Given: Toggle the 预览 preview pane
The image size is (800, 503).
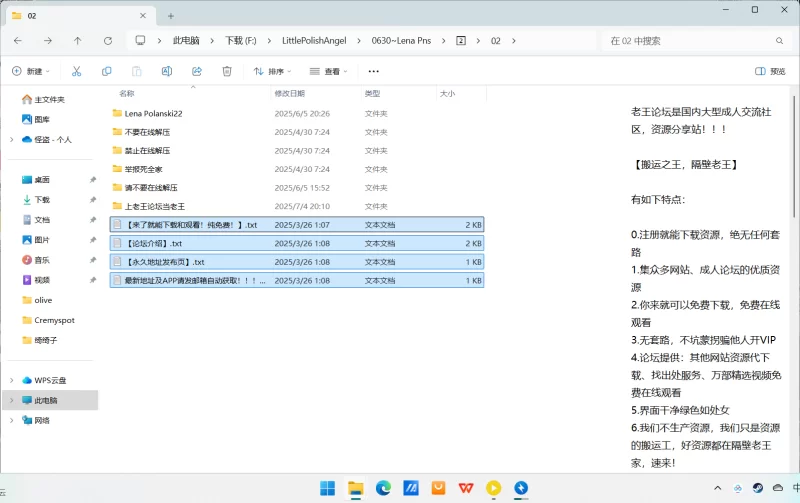Looking at the screenshot, I should [770, 71].
